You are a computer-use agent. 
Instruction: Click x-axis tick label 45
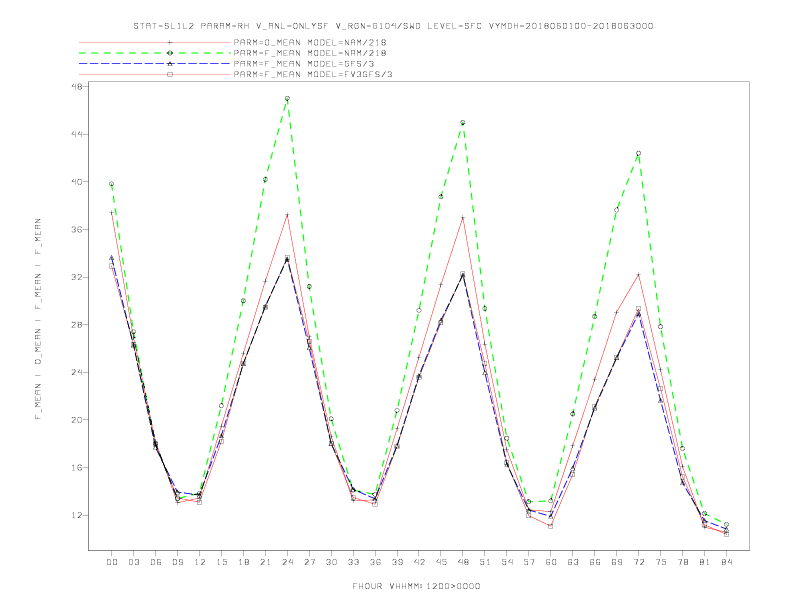pyautogui.click(x=441, y=562)
